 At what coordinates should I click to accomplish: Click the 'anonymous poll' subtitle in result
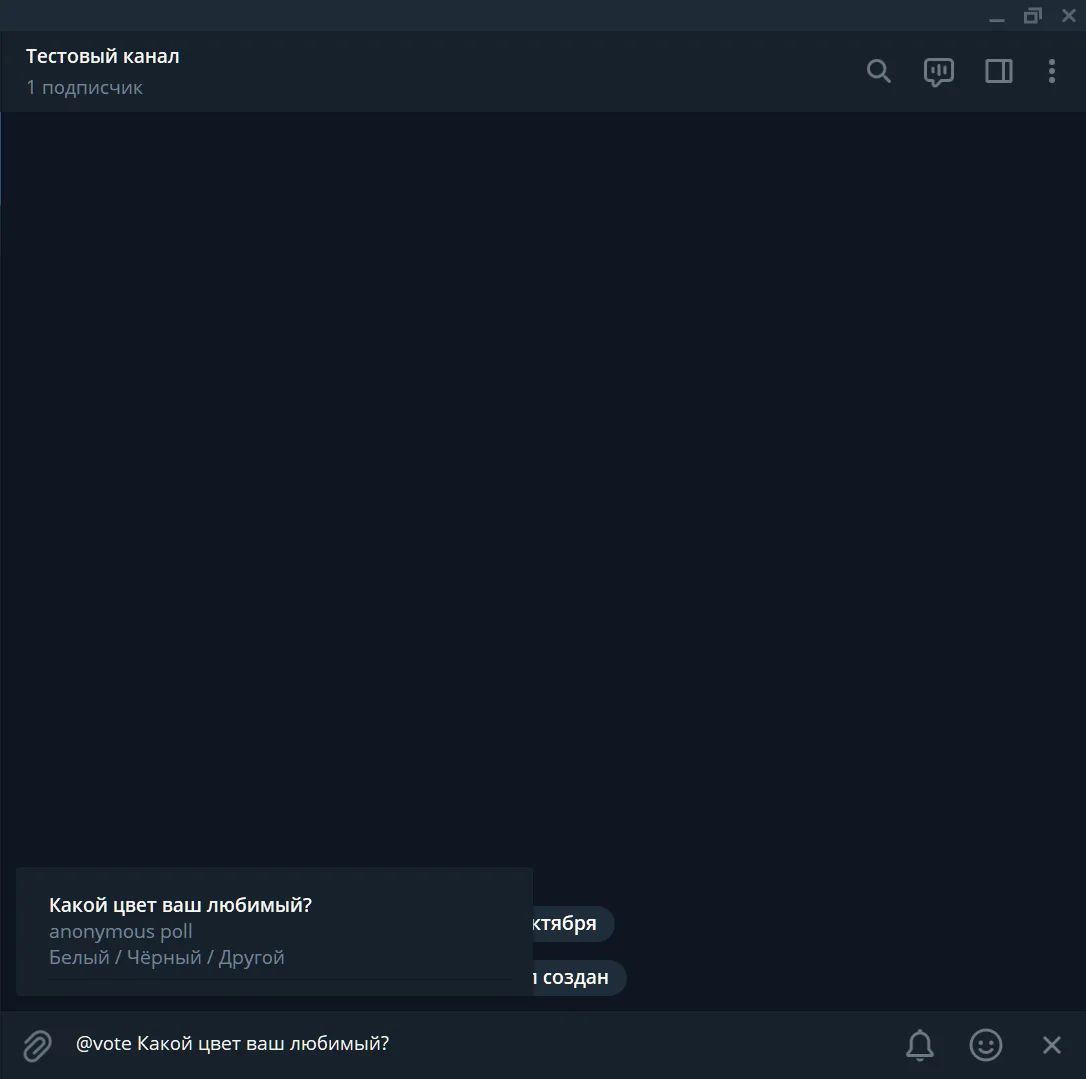(x=121, y=931)
